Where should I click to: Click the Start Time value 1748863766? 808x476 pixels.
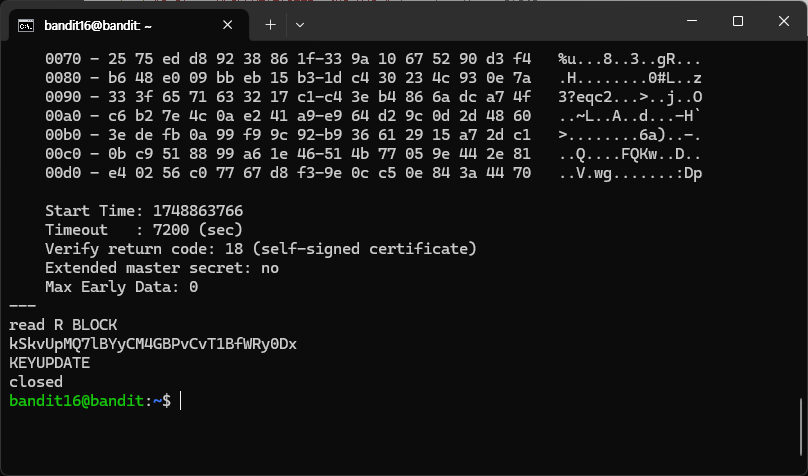[x=198, y=211]
